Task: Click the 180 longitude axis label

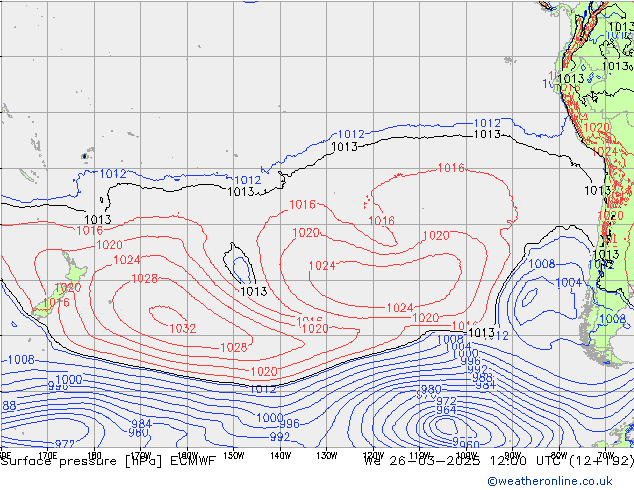Action: [x=94, y=456]
